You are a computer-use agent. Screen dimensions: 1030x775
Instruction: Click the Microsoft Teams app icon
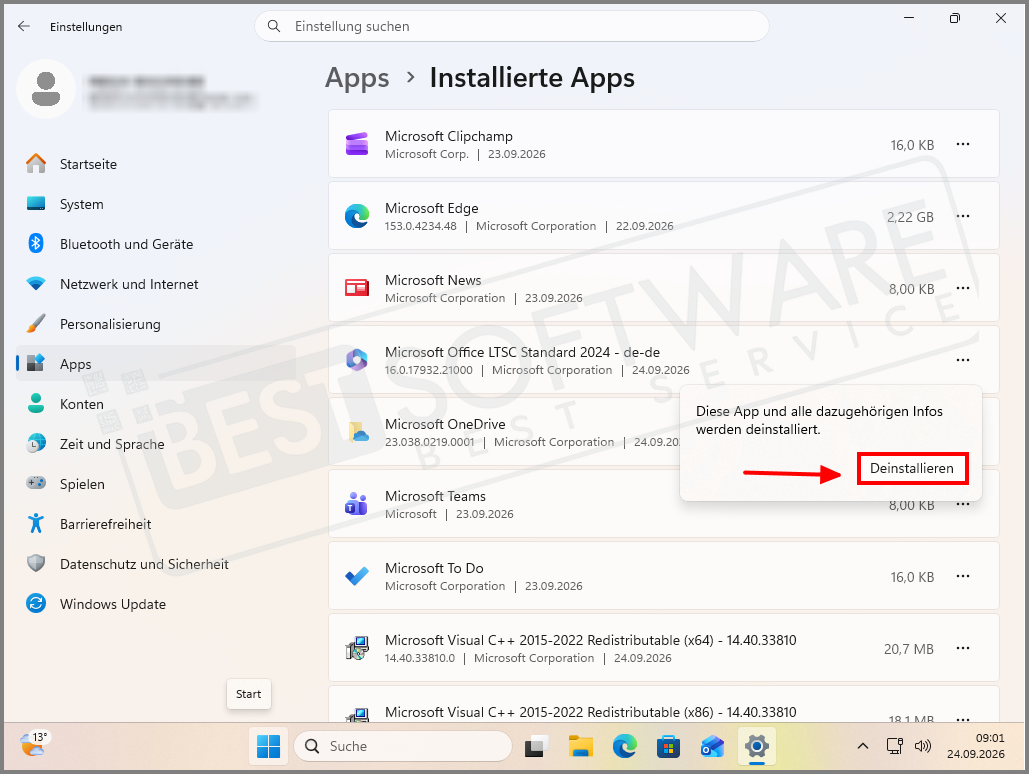357,504
